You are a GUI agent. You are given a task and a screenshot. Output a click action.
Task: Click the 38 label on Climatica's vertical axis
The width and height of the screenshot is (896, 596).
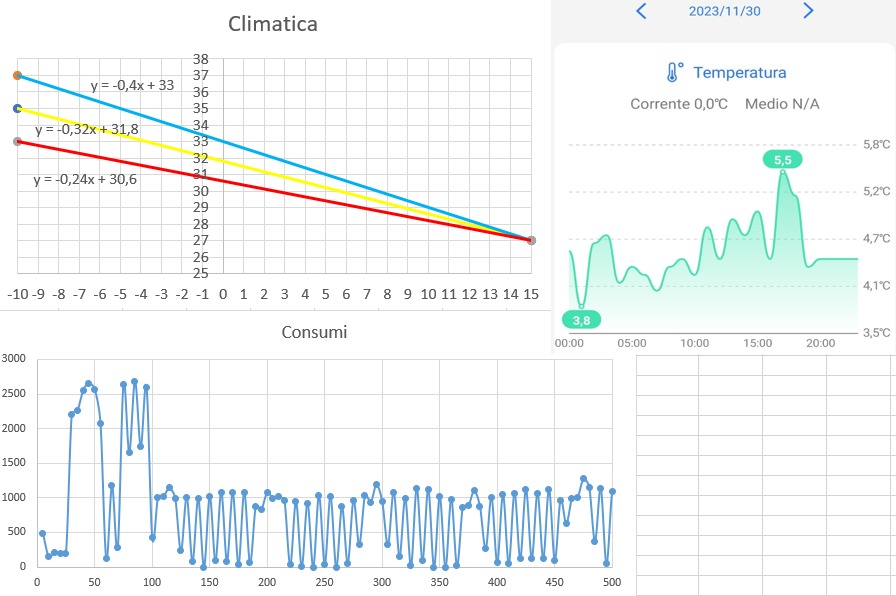tap(201, 59)
